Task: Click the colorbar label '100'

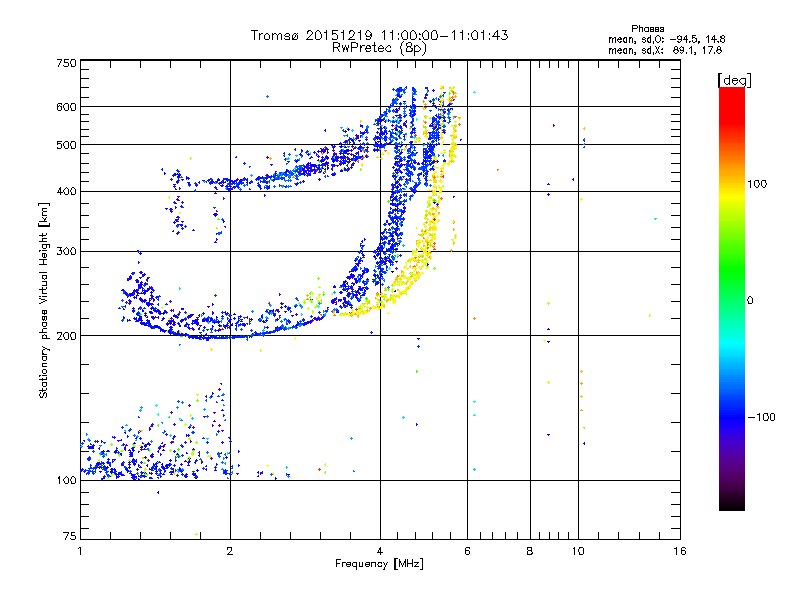Action: [757, 184]
